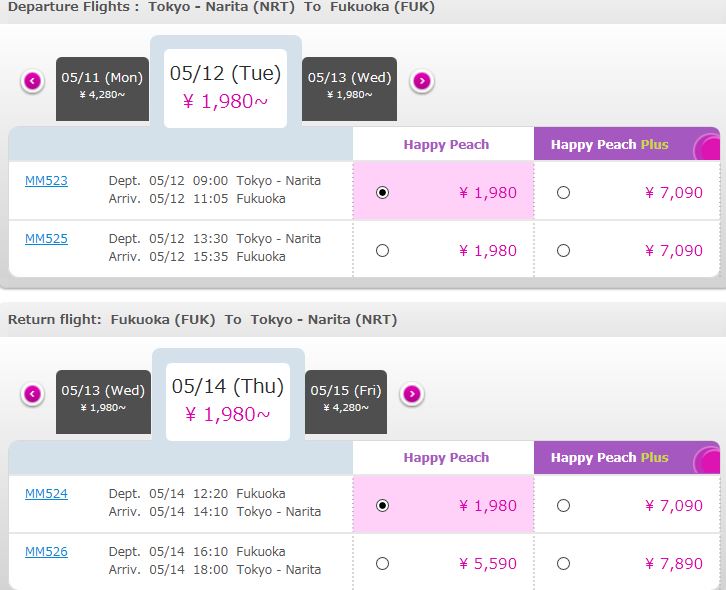Click the selected 05/12 (Tue) departure tab

pyautogui.click(x=225, y=88)
